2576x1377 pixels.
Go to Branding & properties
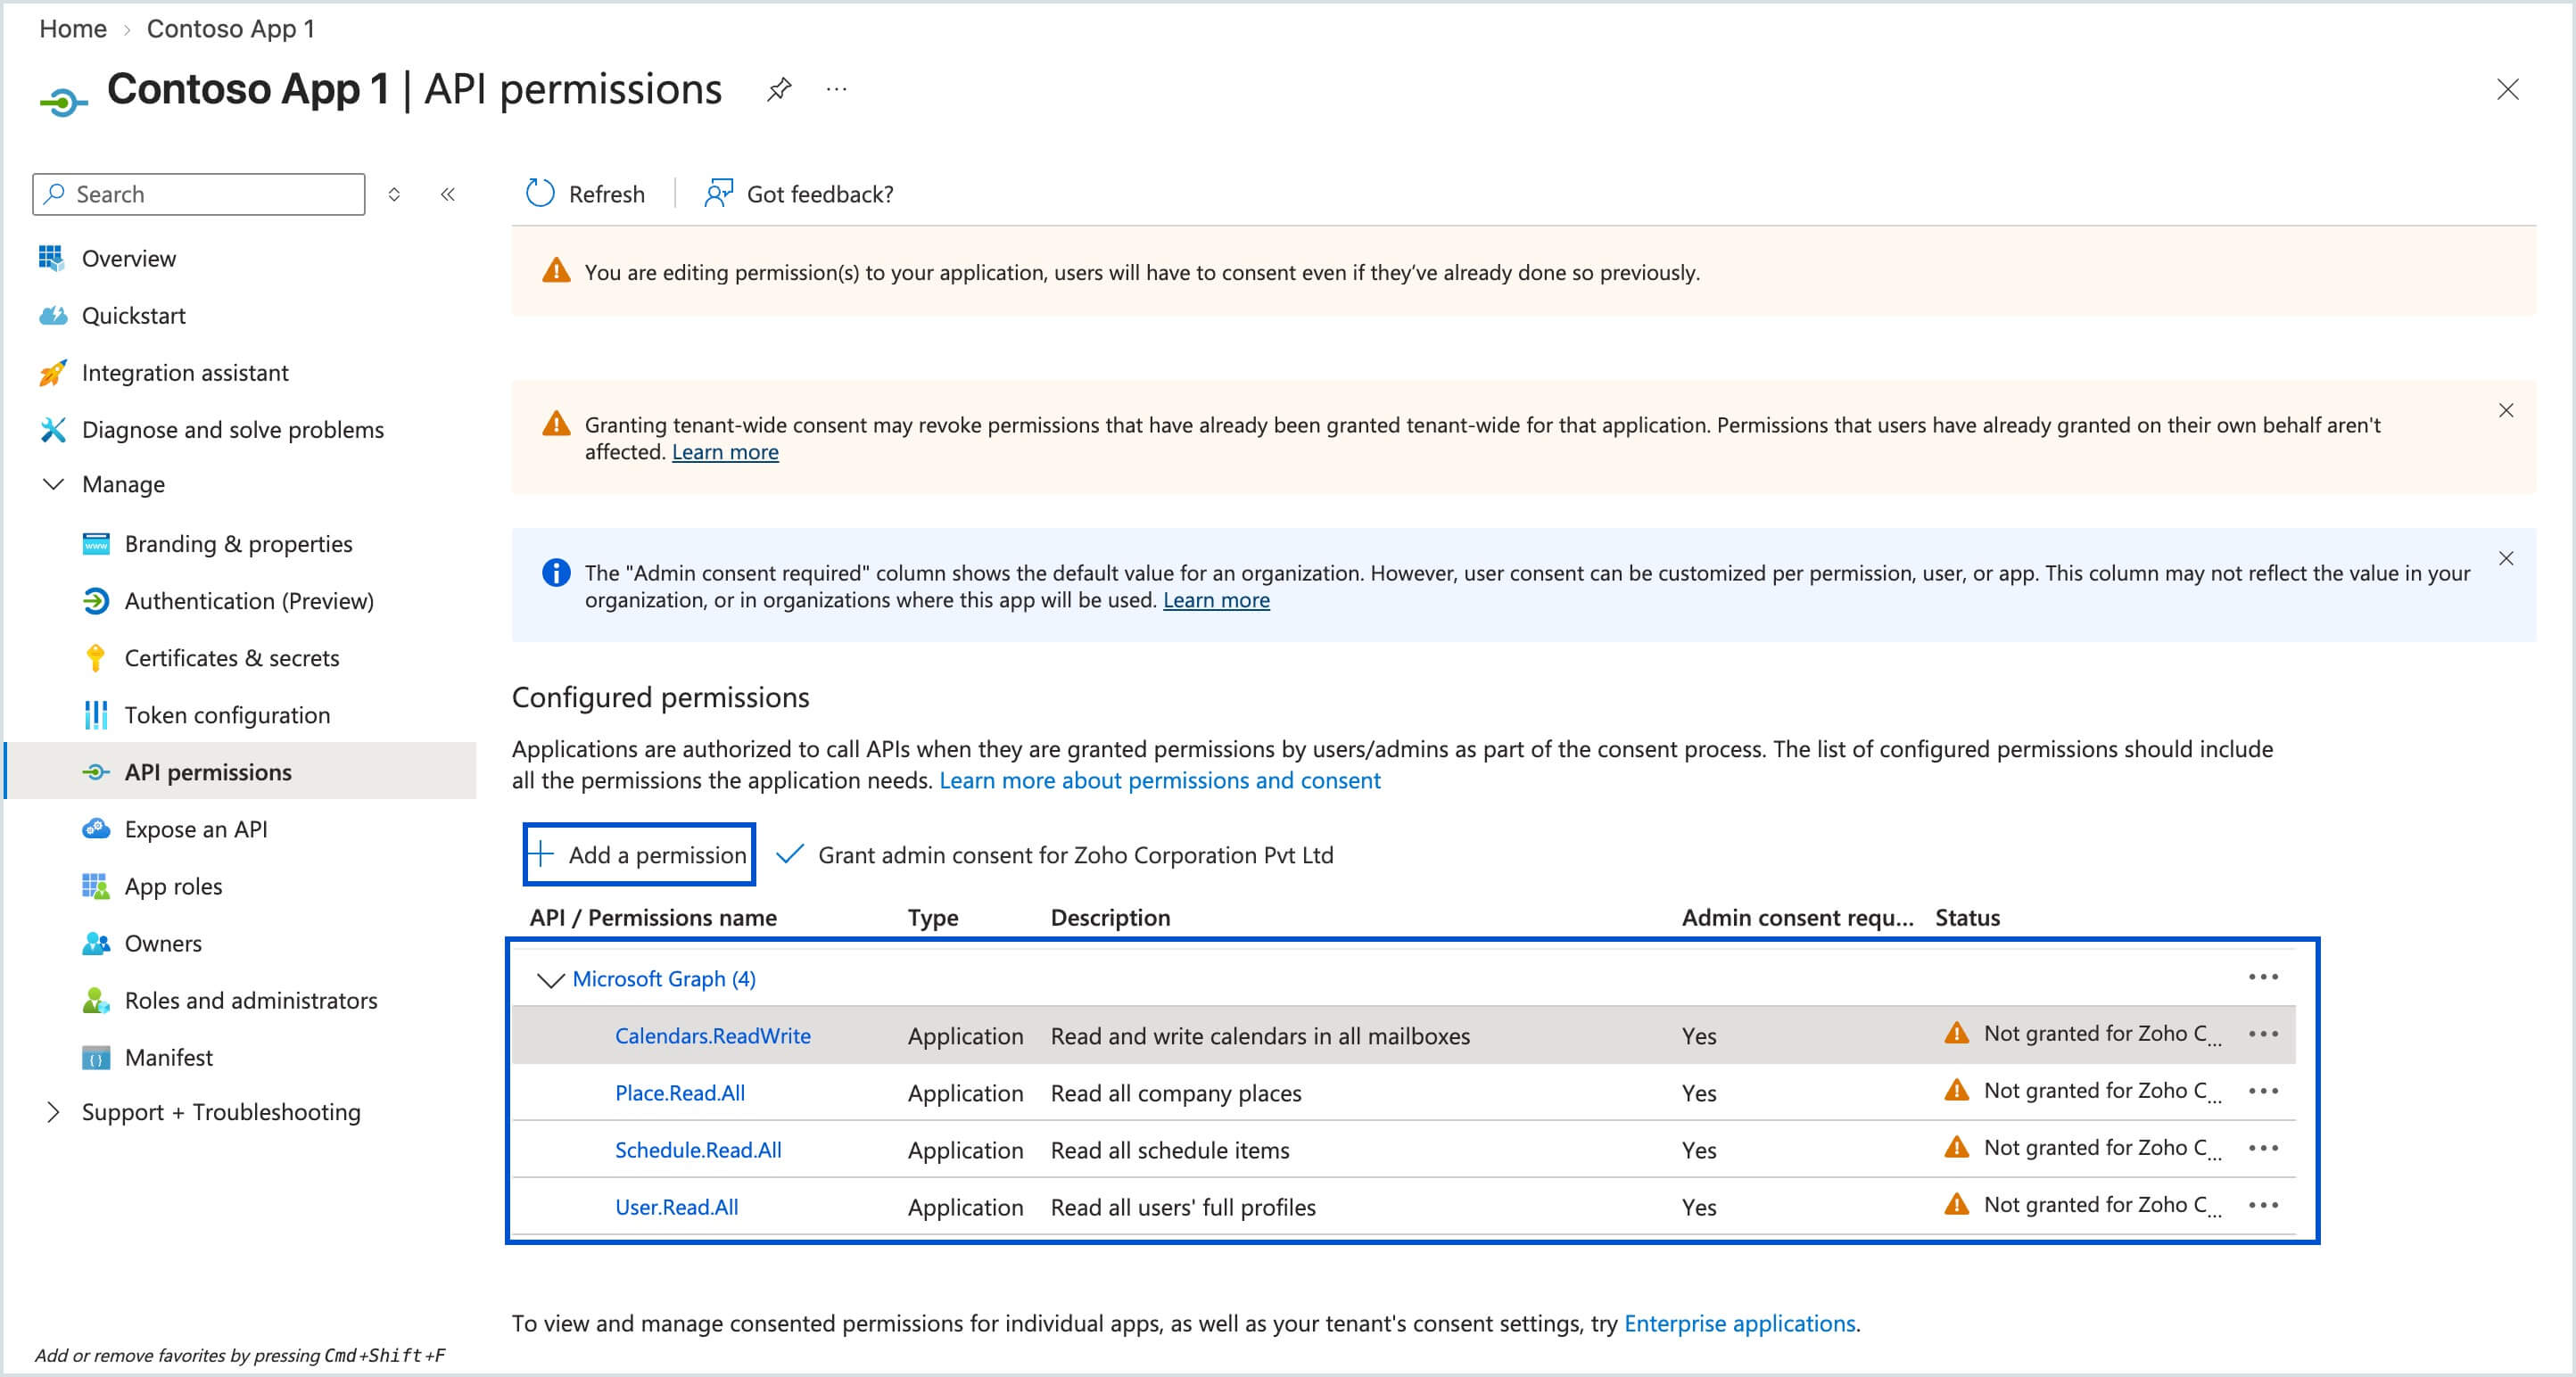tap(239, 543)
